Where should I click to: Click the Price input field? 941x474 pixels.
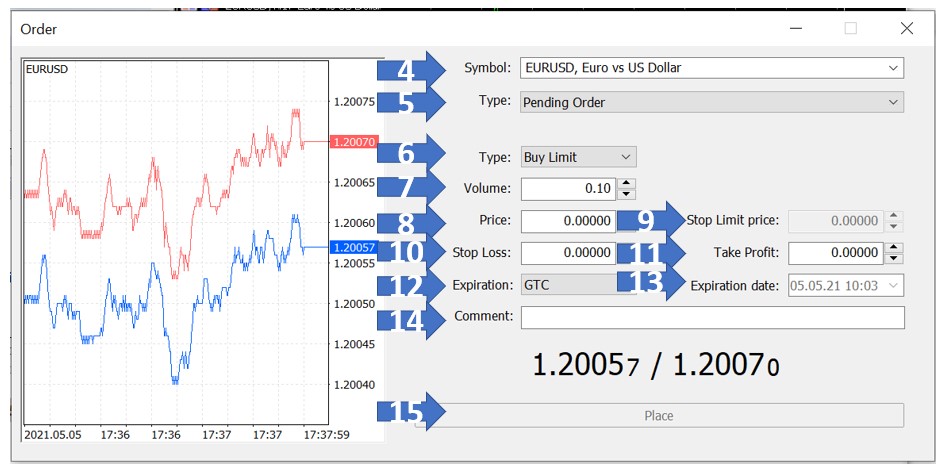click(x=567, y=221)
